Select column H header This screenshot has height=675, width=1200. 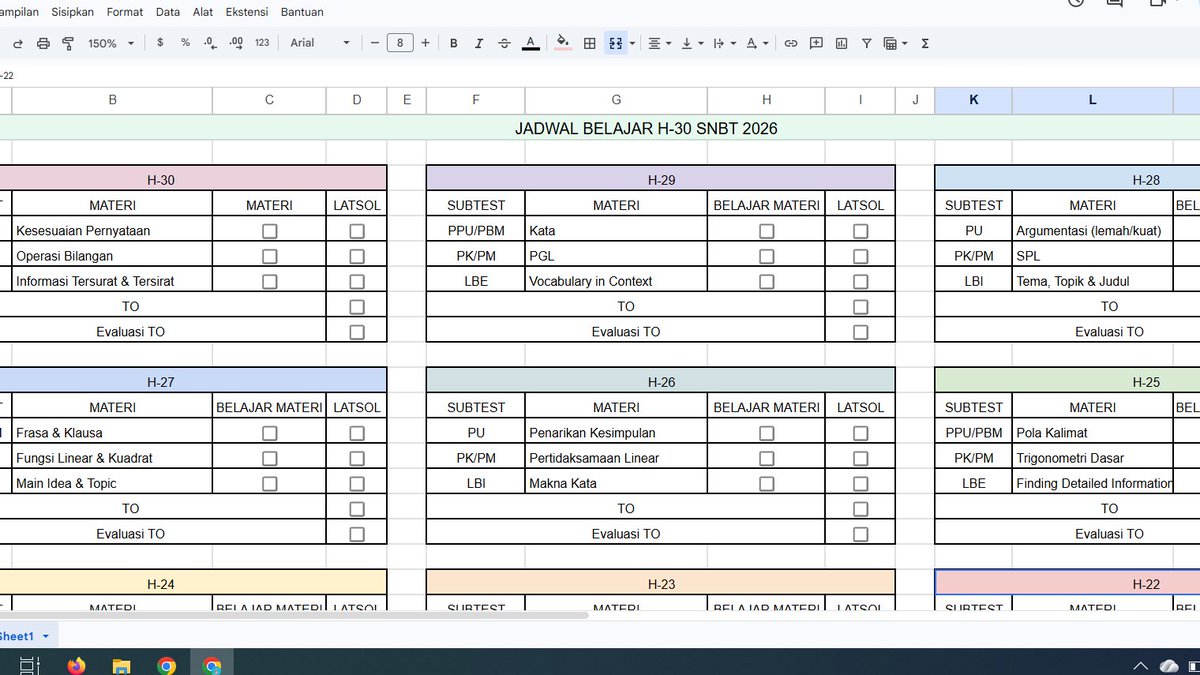(x=766, y=100)
